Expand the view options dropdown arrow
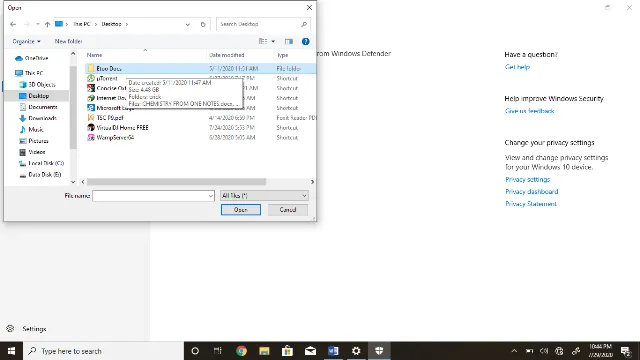Viewport: 640px width, 360px height. tap(273, 41)
